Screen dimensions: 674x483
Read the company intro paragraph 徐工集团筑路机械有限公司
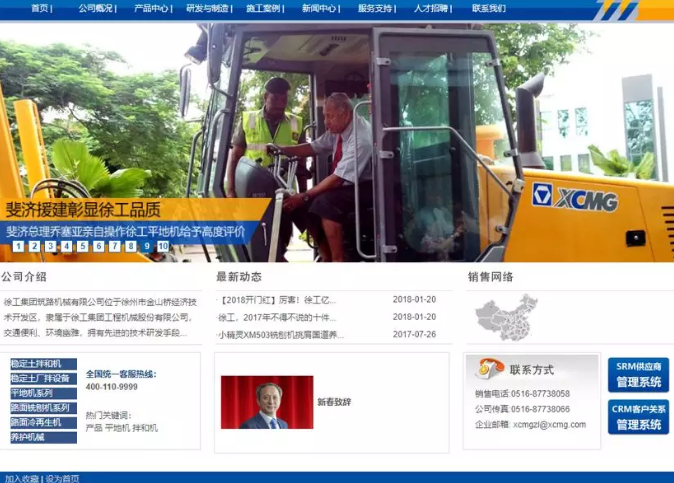(x=100, y=318)
